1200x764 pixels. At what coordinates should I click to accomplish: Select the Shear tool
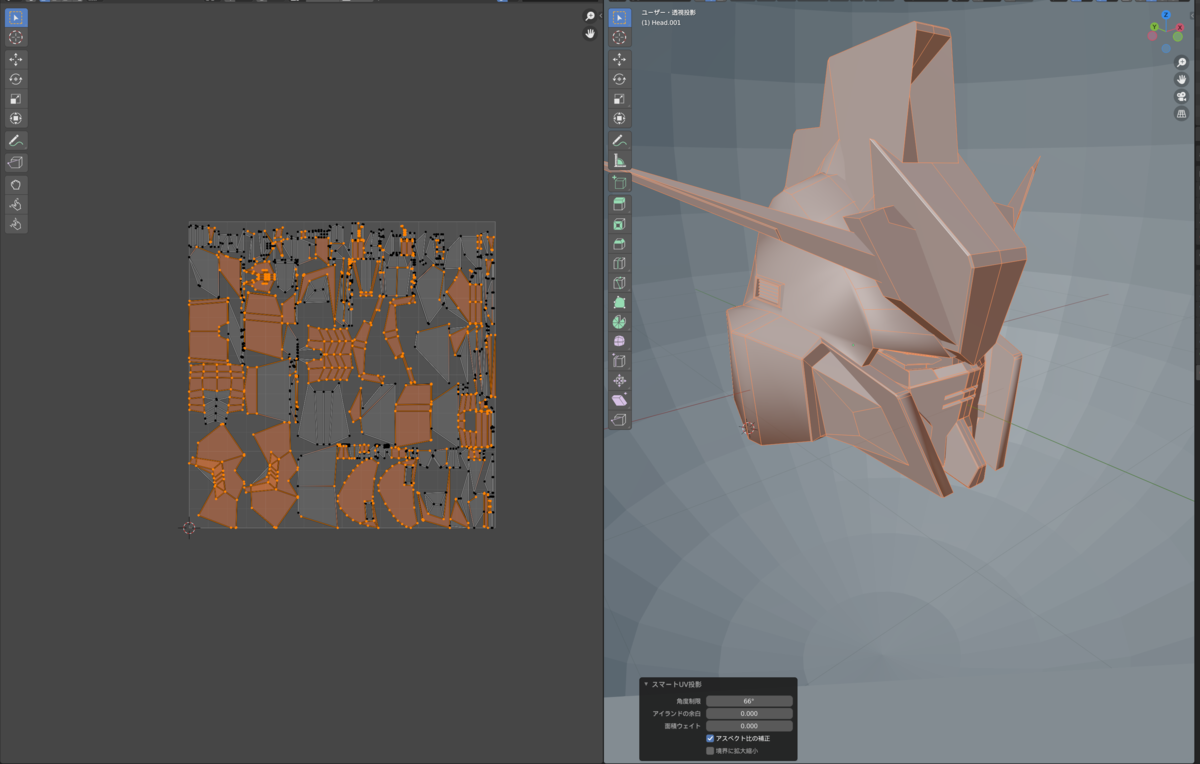620,400
